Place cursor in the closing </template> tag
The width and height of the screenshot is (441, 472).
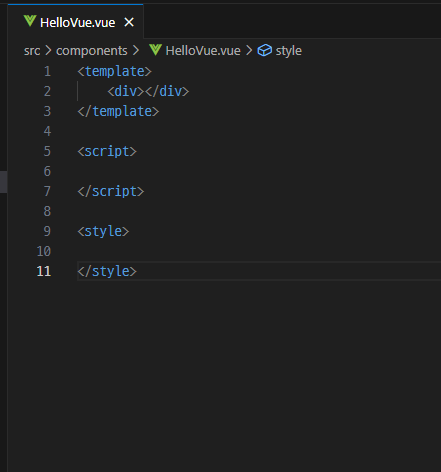[x=118, y=111]
